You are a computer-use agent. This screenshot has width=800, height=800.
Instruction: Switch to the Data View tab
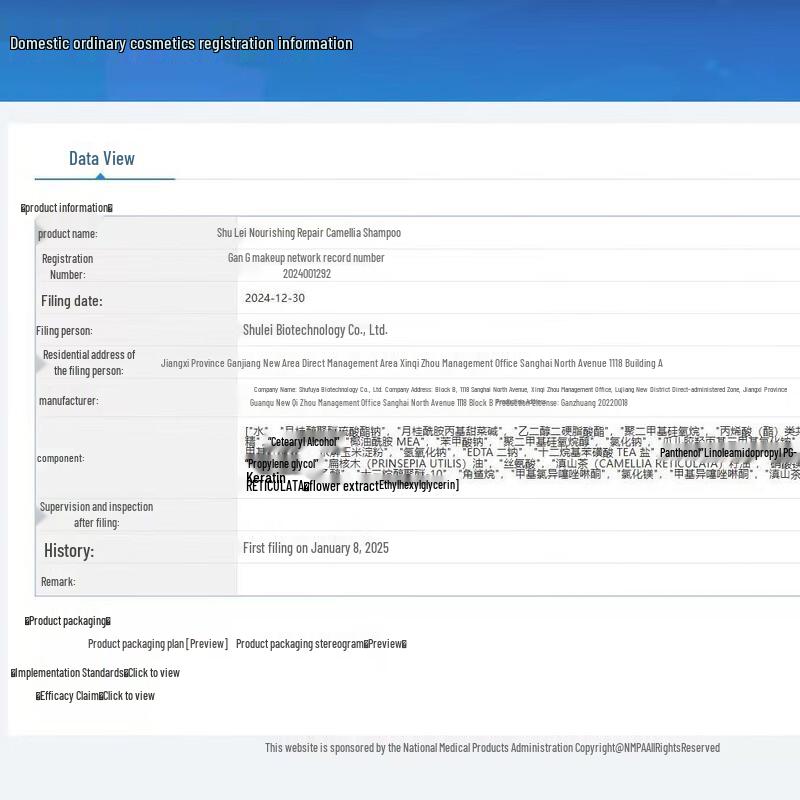(102, 159)
